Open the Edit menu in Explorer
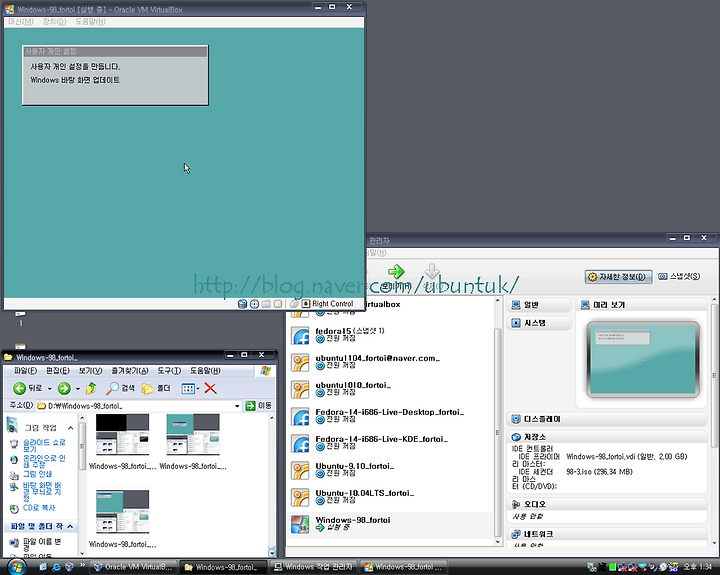 (58, 371)
